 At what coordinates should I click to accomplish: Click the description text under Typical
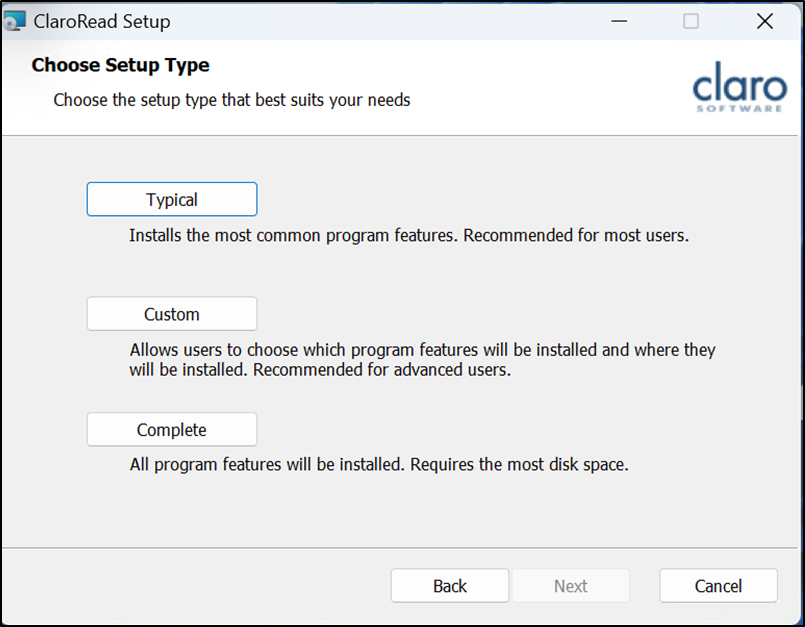coord(409,237)
